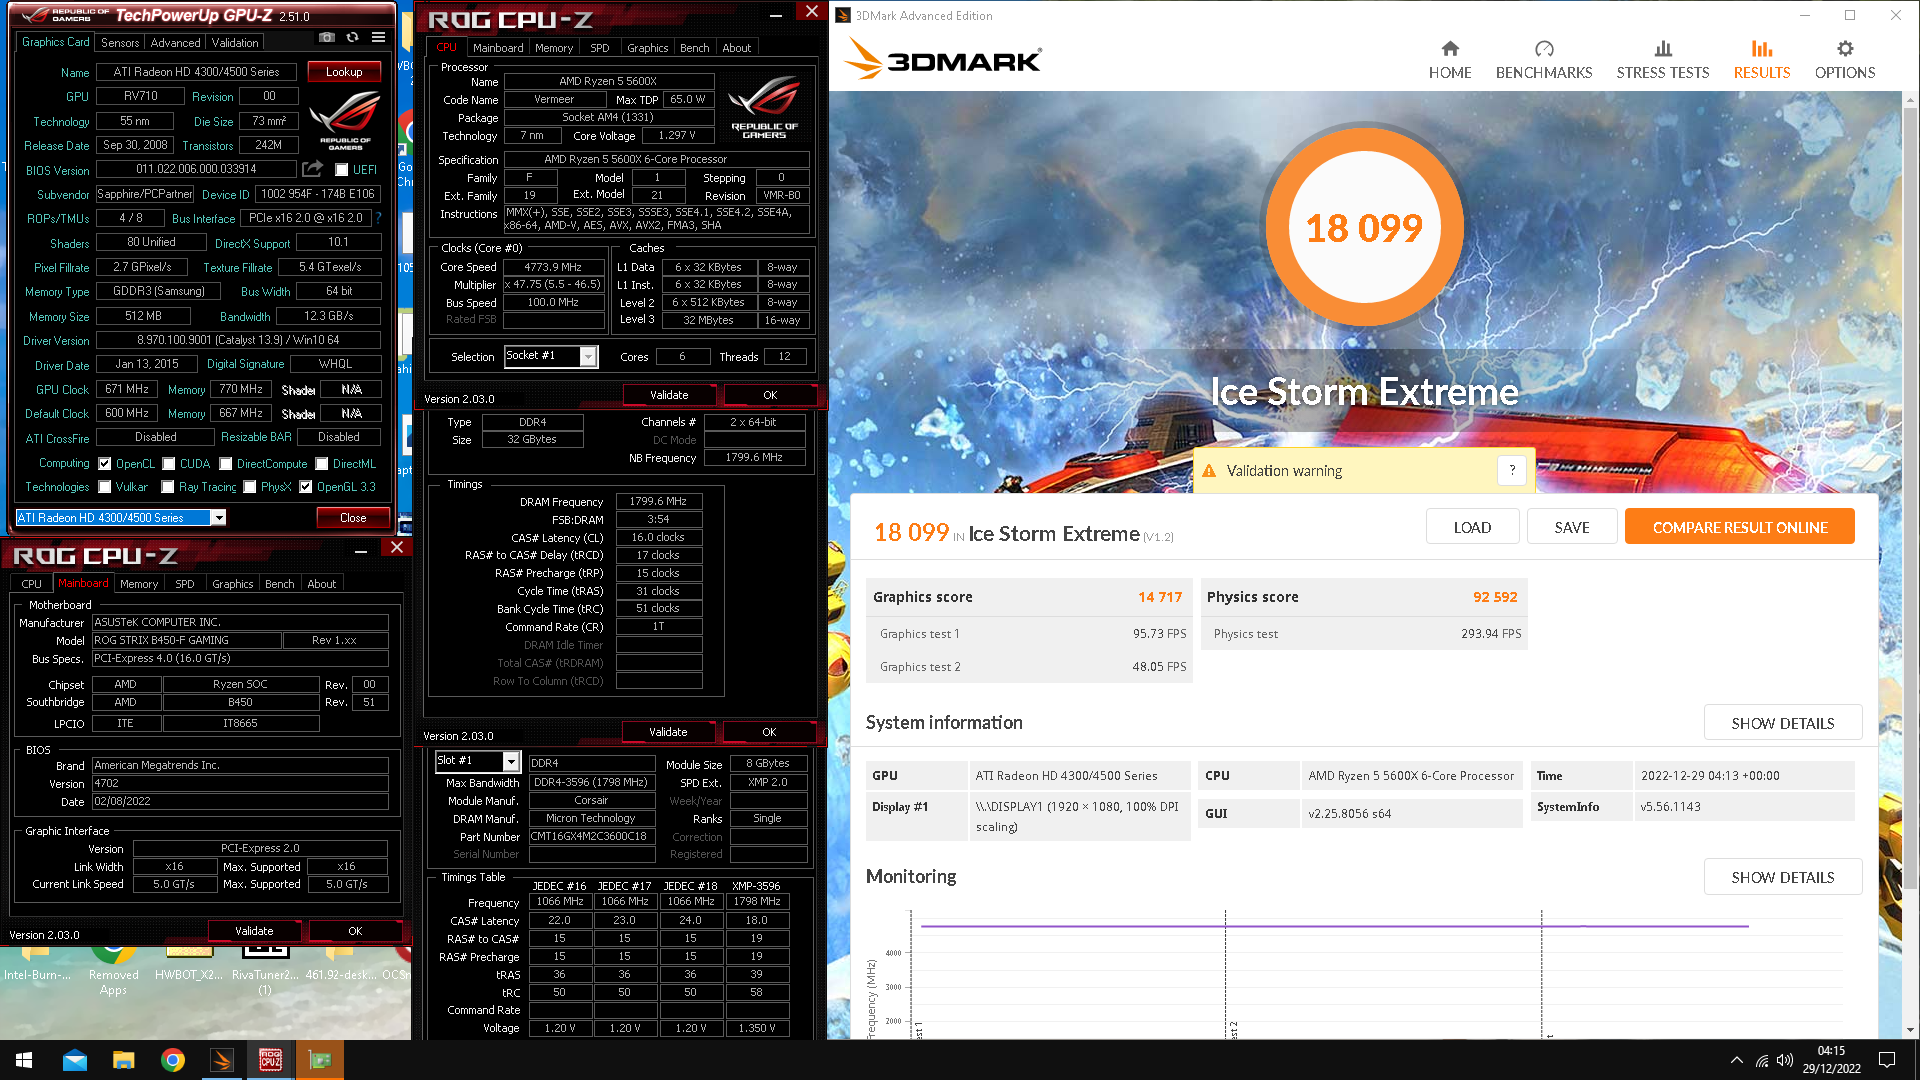The height and width of the screenshot is (1080, 1920).
Task: Open the Windows Start menu
Action: click(24, 1060)
